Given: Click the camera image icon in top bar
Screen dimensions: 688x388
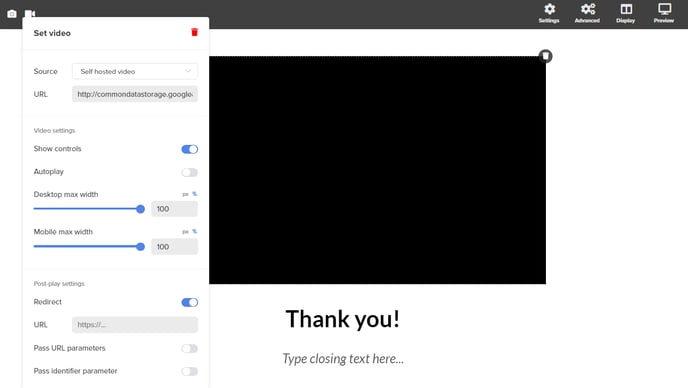Looking at the screenshot, I should coord(12,14).
